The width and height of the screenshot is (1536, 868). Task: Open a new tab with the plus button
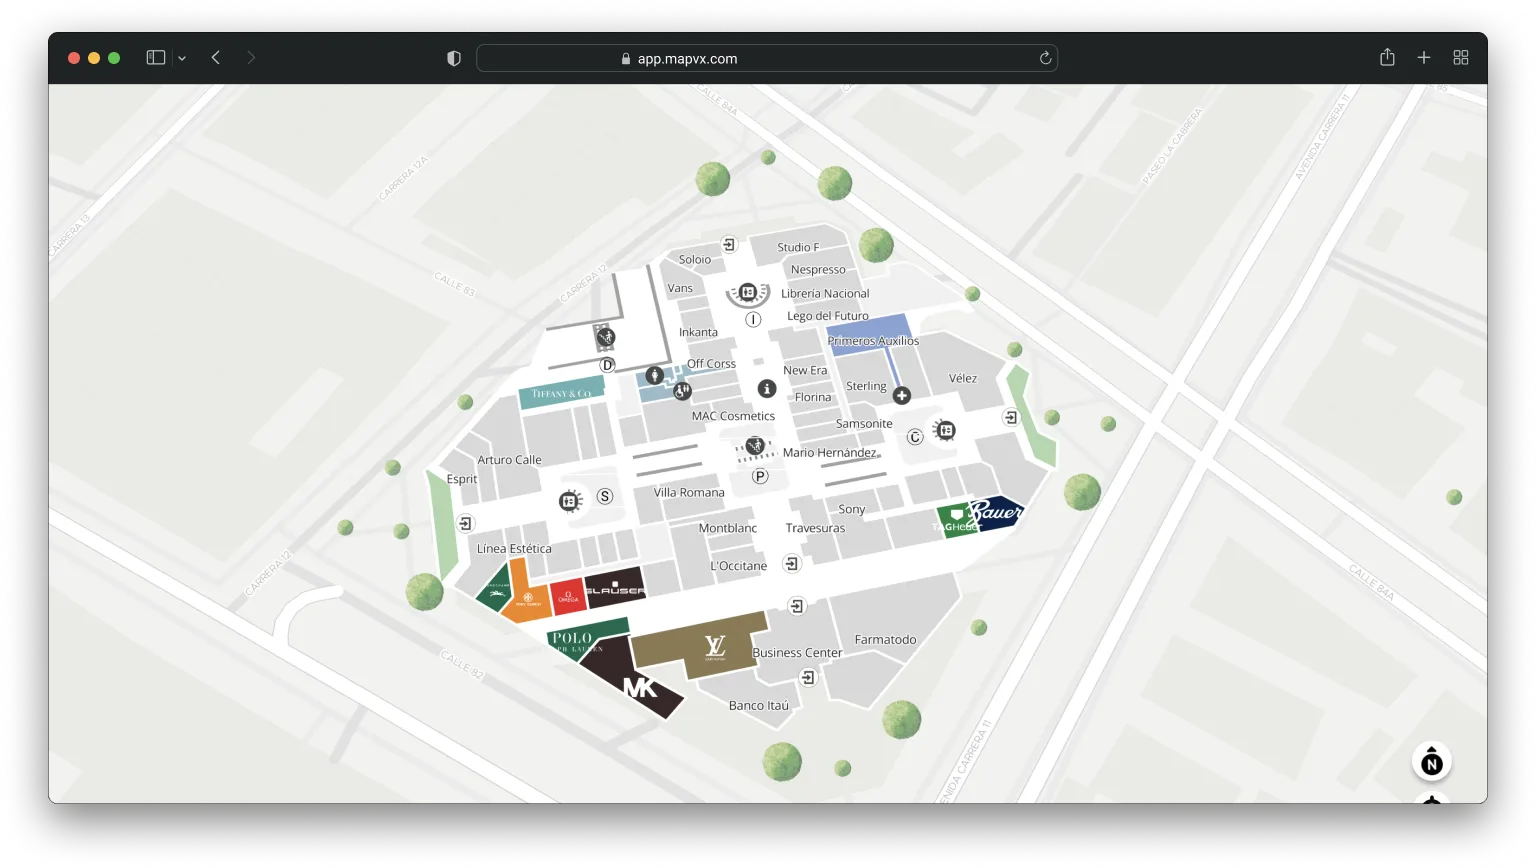[x=1424, y=57]
